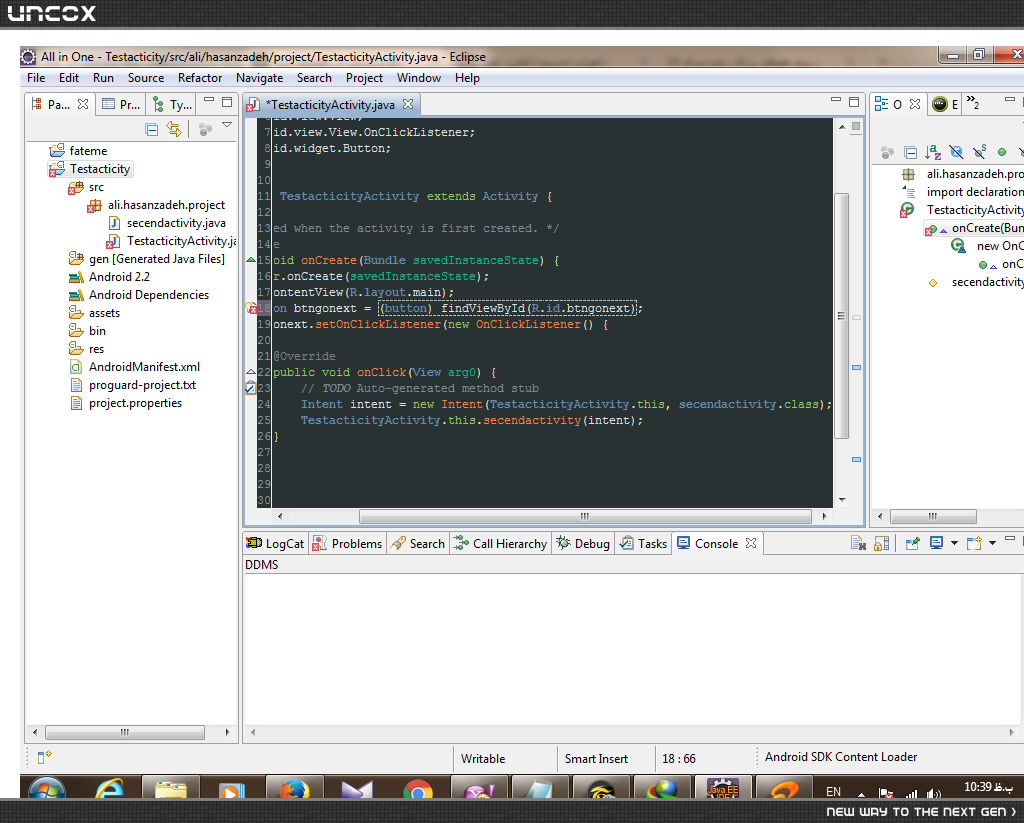The width and height of the screenshot is (1024, 823).
Task: Open the Project menu
Action: 364,78
